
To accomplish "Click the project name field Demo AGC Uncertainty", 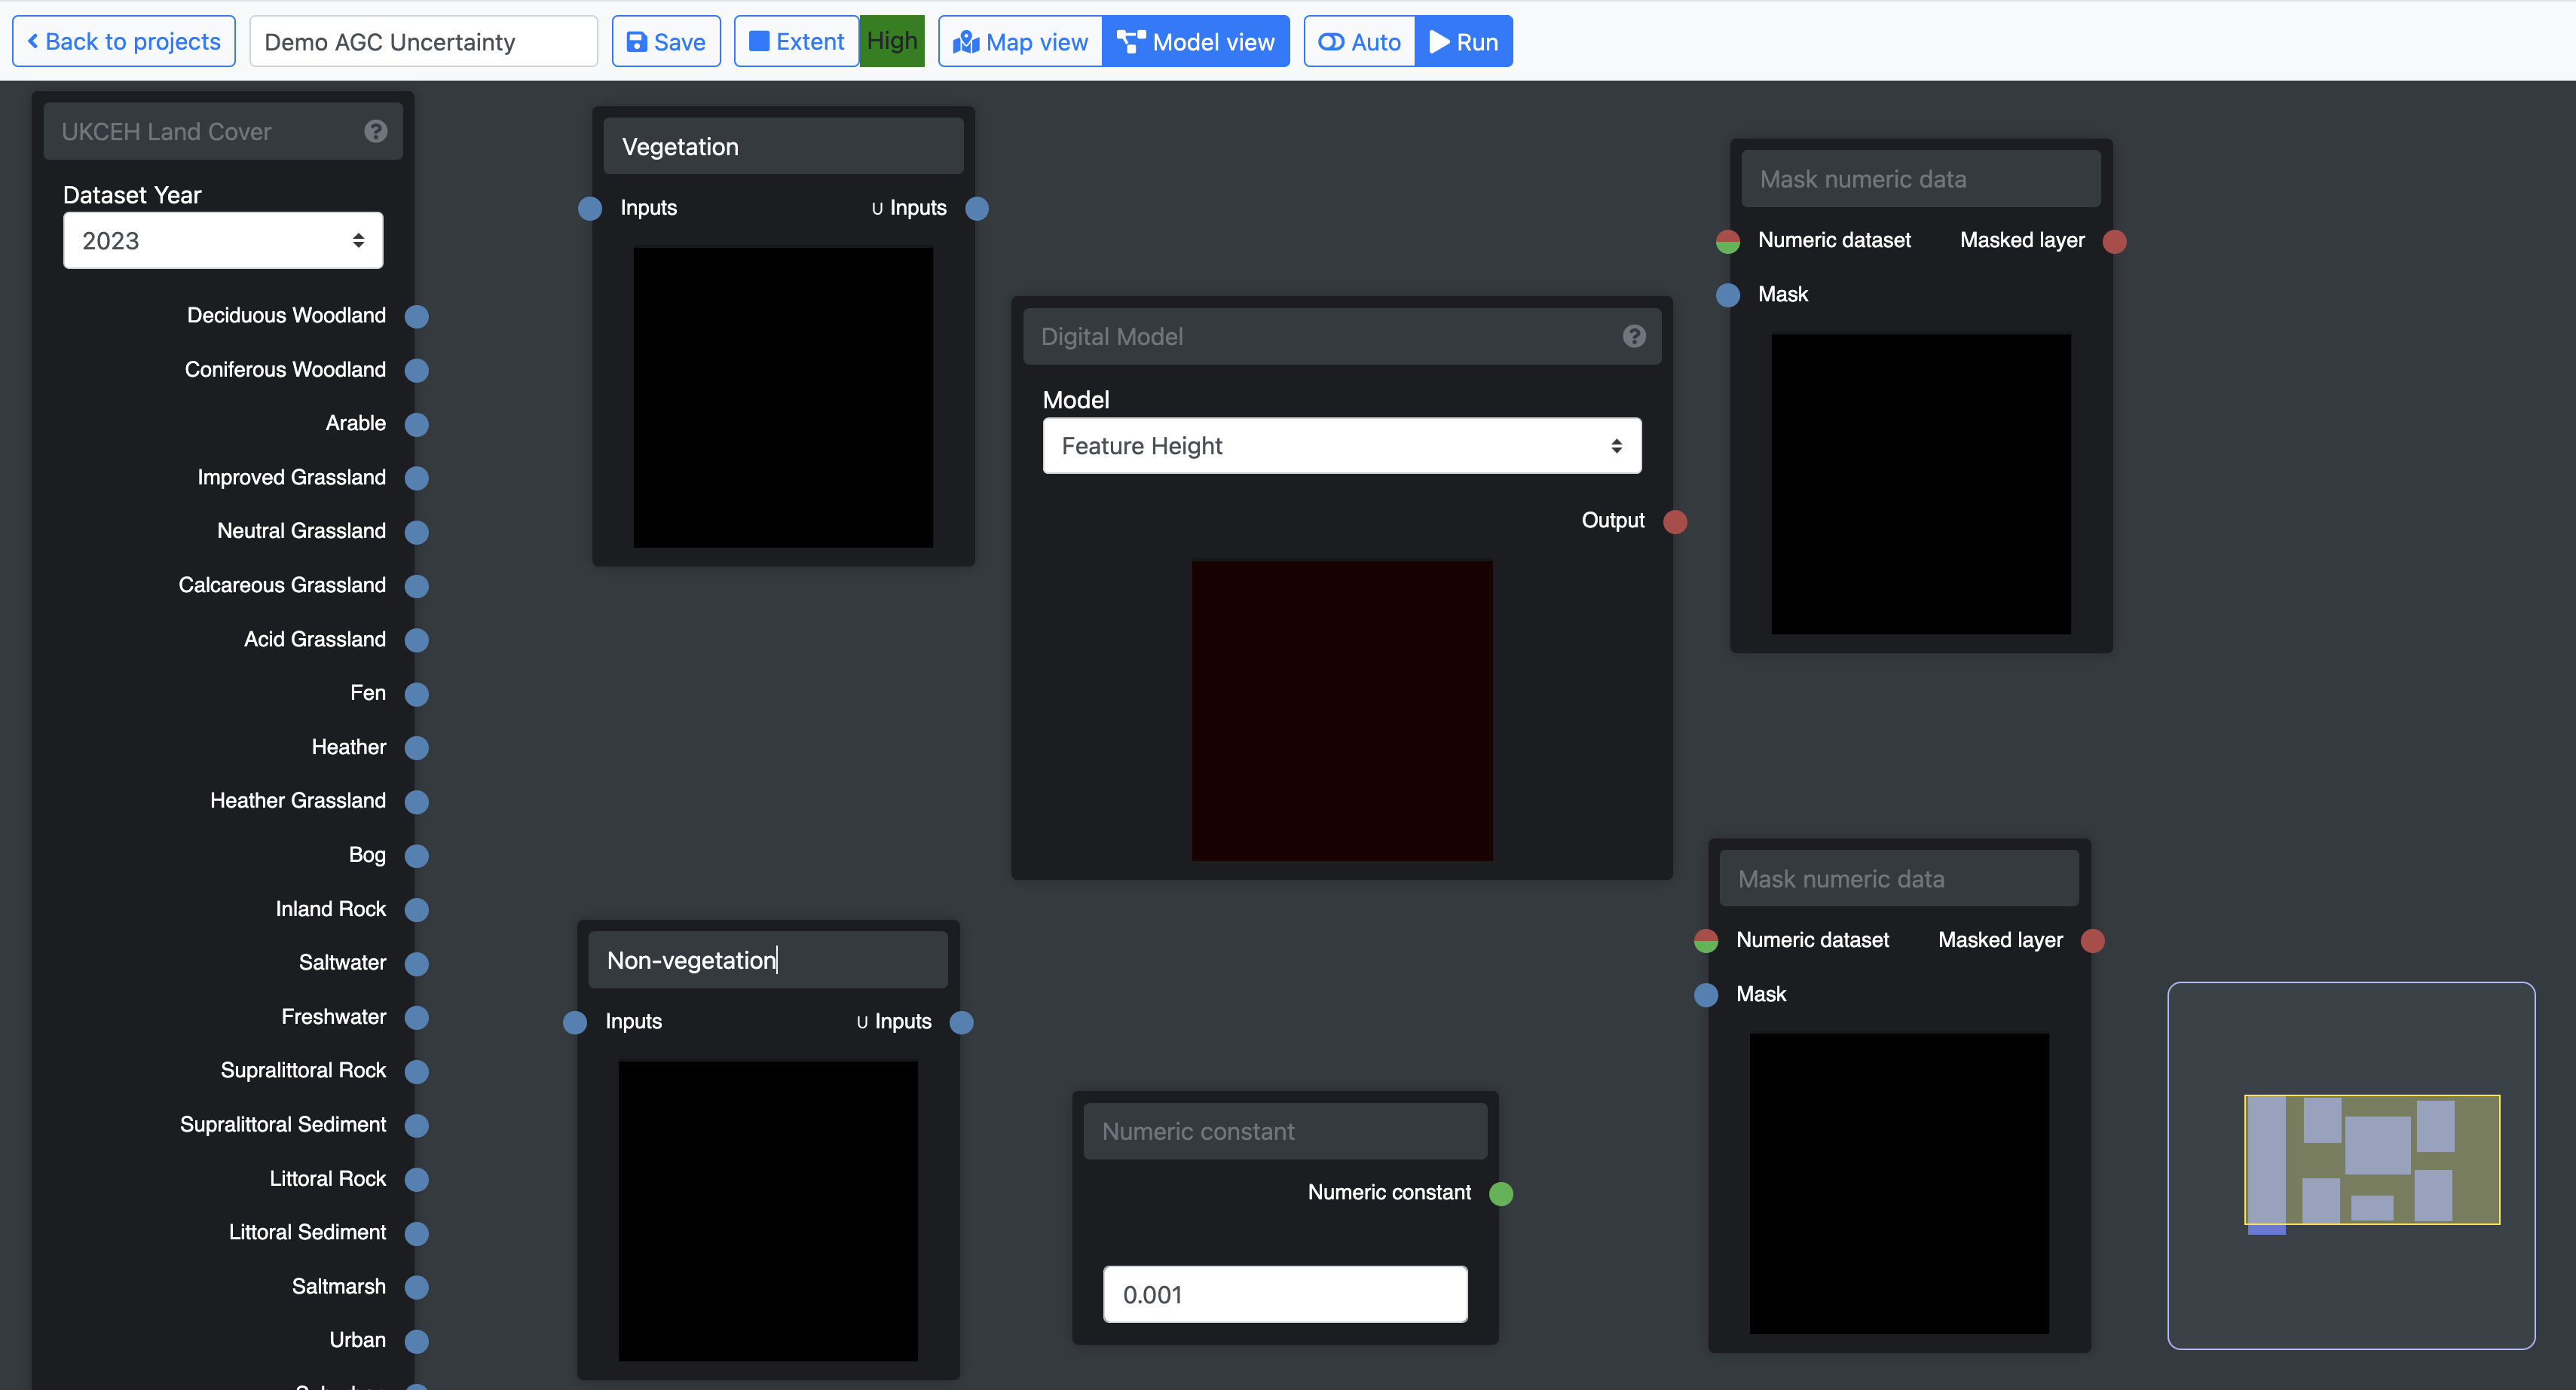I will (x=423, y=42).
